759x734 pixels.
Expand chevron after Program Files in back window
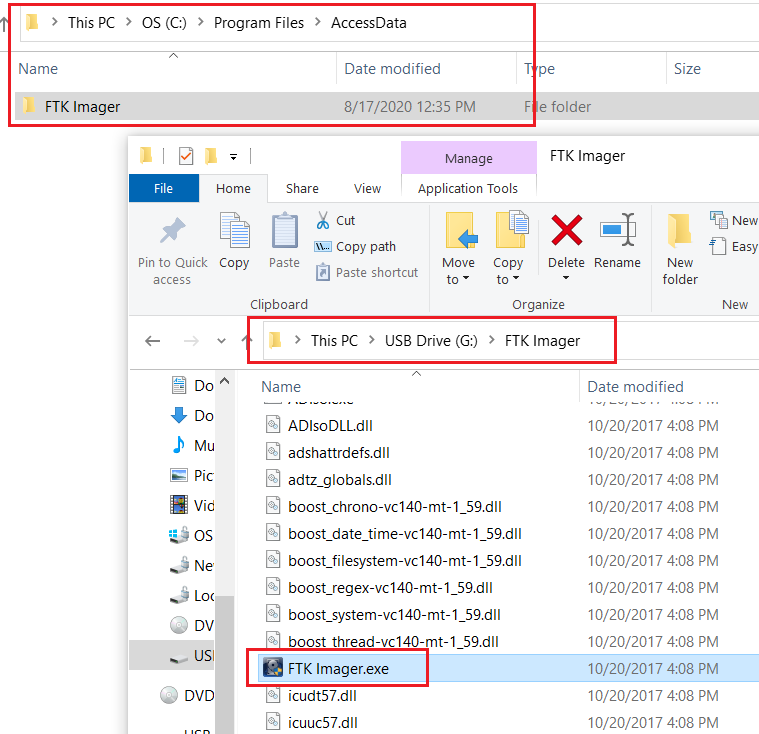[318, 22]
